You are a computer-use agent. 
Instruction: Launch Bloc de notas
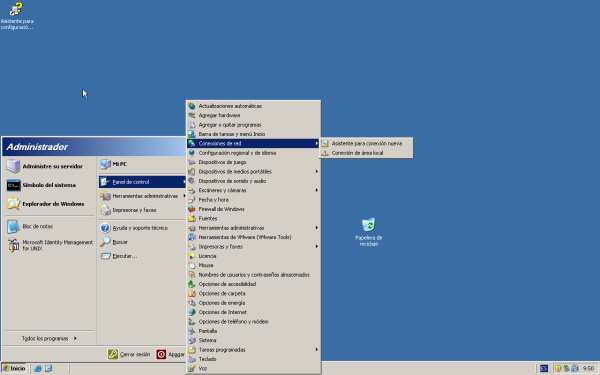[49, 227]
